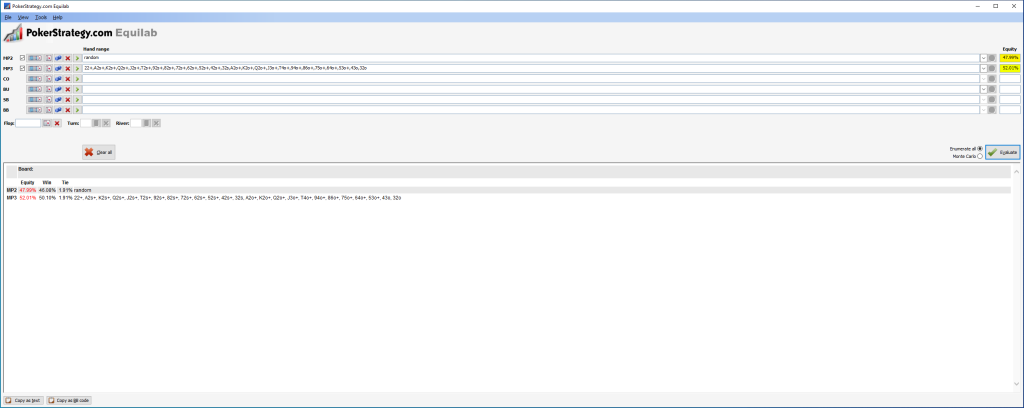Expand the MP2 hand range dropdown

tap(984, 58)
